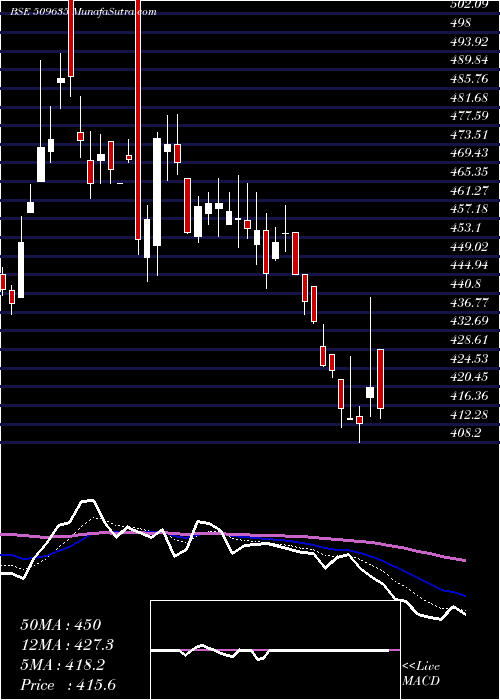
Task: Click the 424.53 price level label
Action: click(x=469, y=358)
